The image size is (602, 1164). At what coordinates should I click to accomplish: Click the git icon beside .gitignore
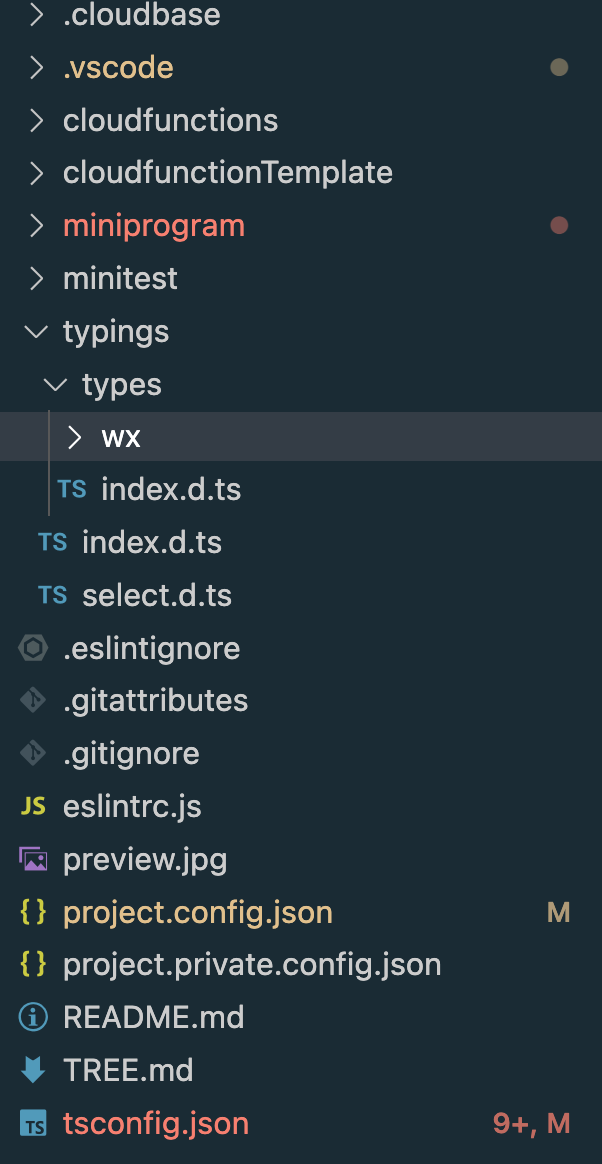pyautogui.click(x=33, y=753)
